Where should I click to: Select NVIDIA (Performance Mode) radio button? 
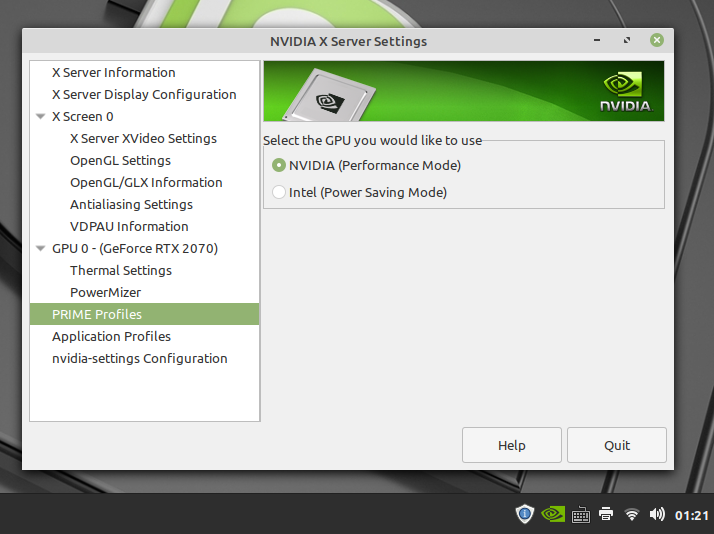tap(279, 166)
